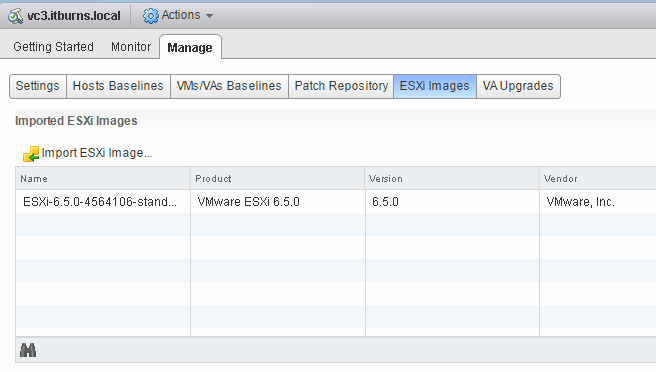Open the Actions menu label
Screen dimensions: 656x372
181,15
